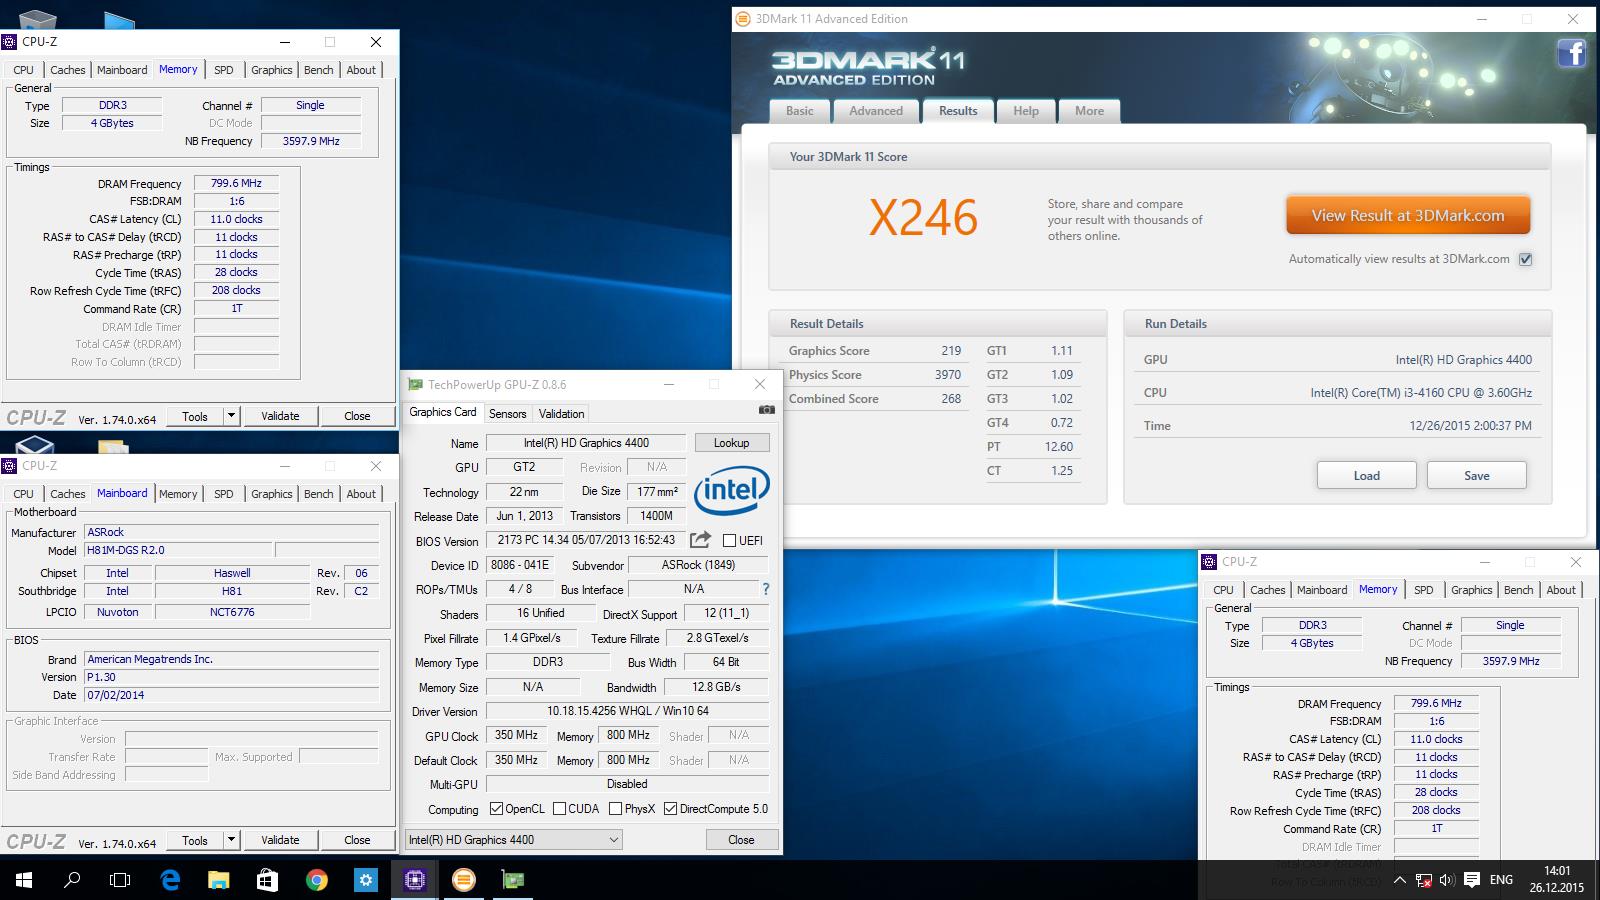Click GPU-Z title bar icon

point(415,384)
